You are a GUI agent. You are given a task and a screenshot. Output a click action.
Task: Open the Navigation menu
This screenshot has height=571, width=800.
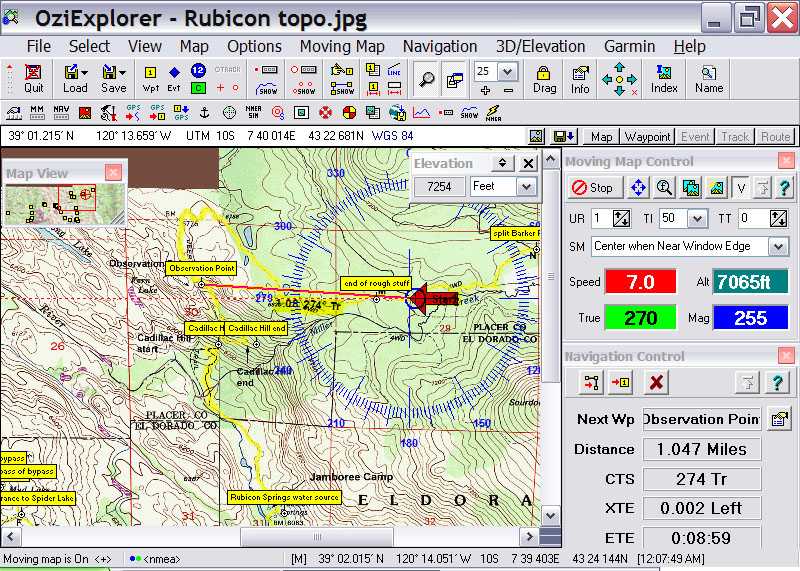coord(440,46)
